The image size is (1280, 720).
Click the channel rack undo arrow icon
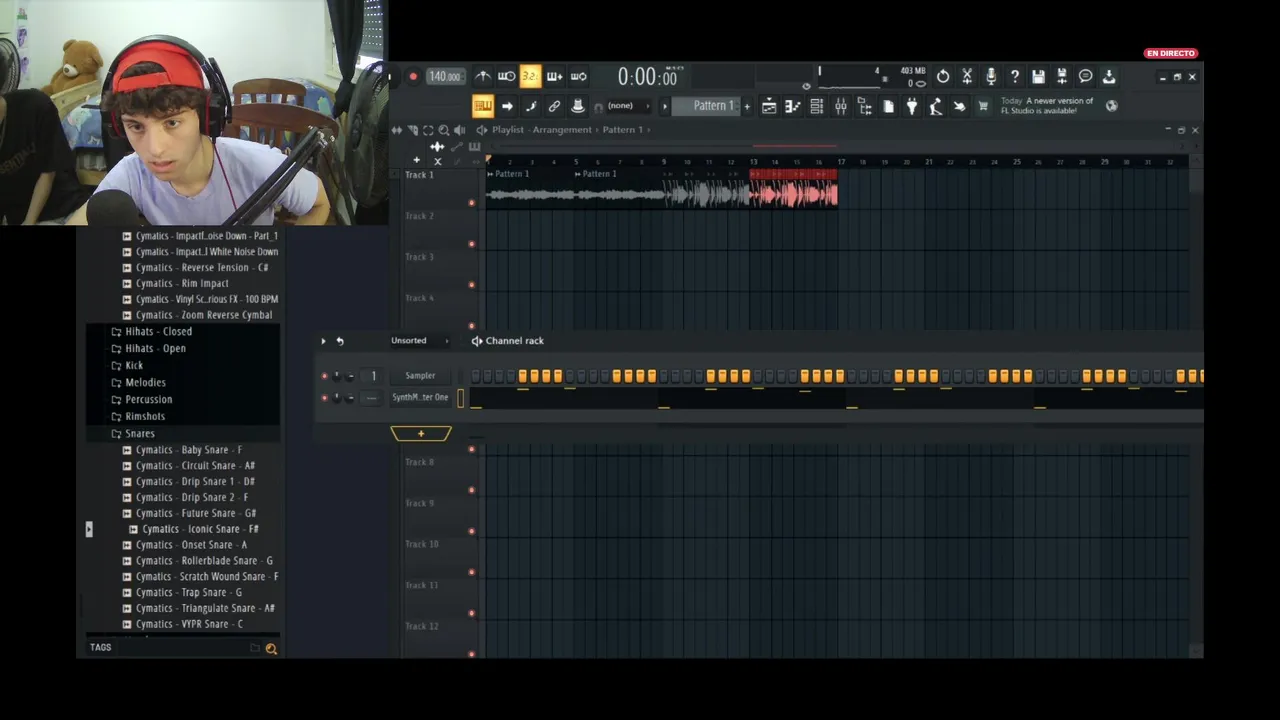[340, 341]
